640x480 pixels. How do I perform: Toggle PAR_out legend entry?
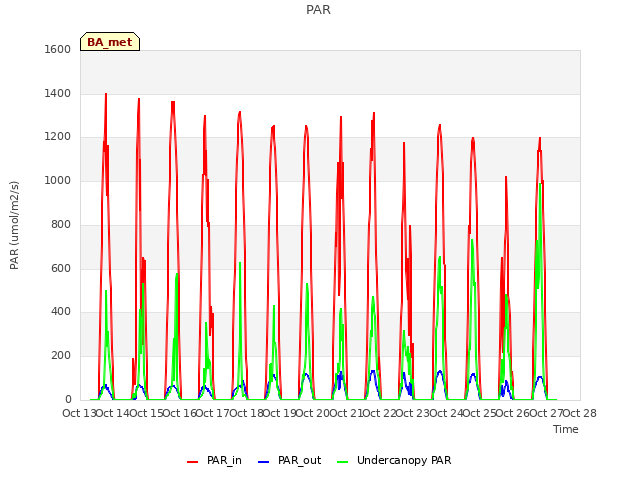(289, 460)
